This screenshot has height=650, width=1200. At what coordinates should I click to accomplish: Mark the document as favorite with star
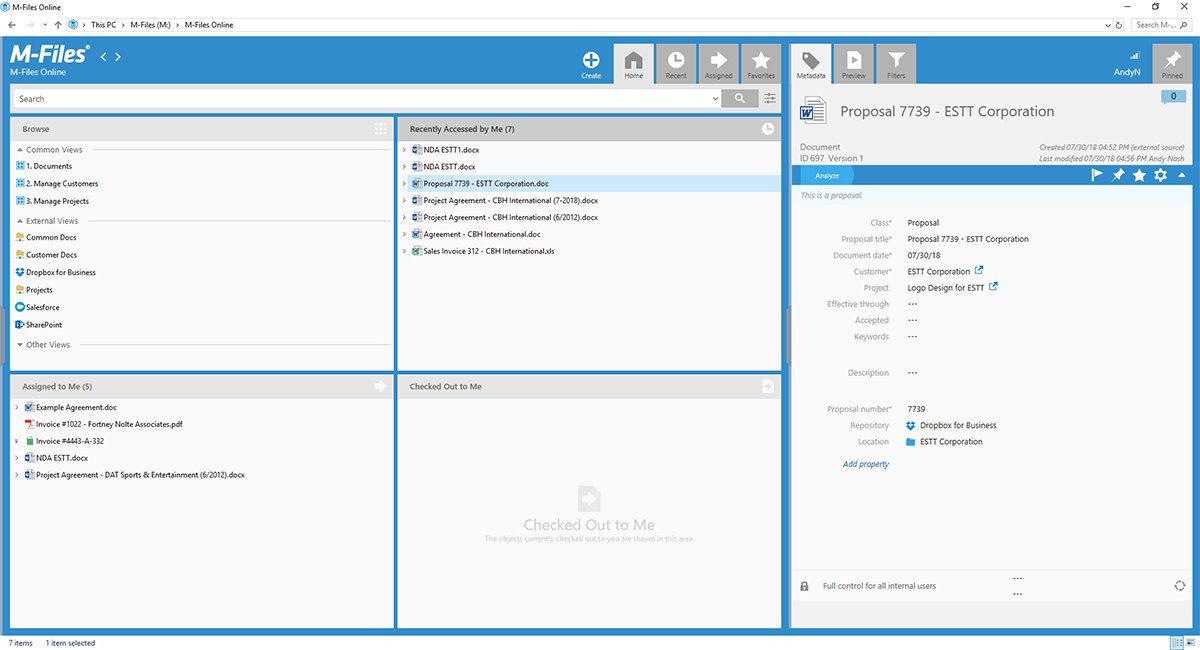[1140, 175]
